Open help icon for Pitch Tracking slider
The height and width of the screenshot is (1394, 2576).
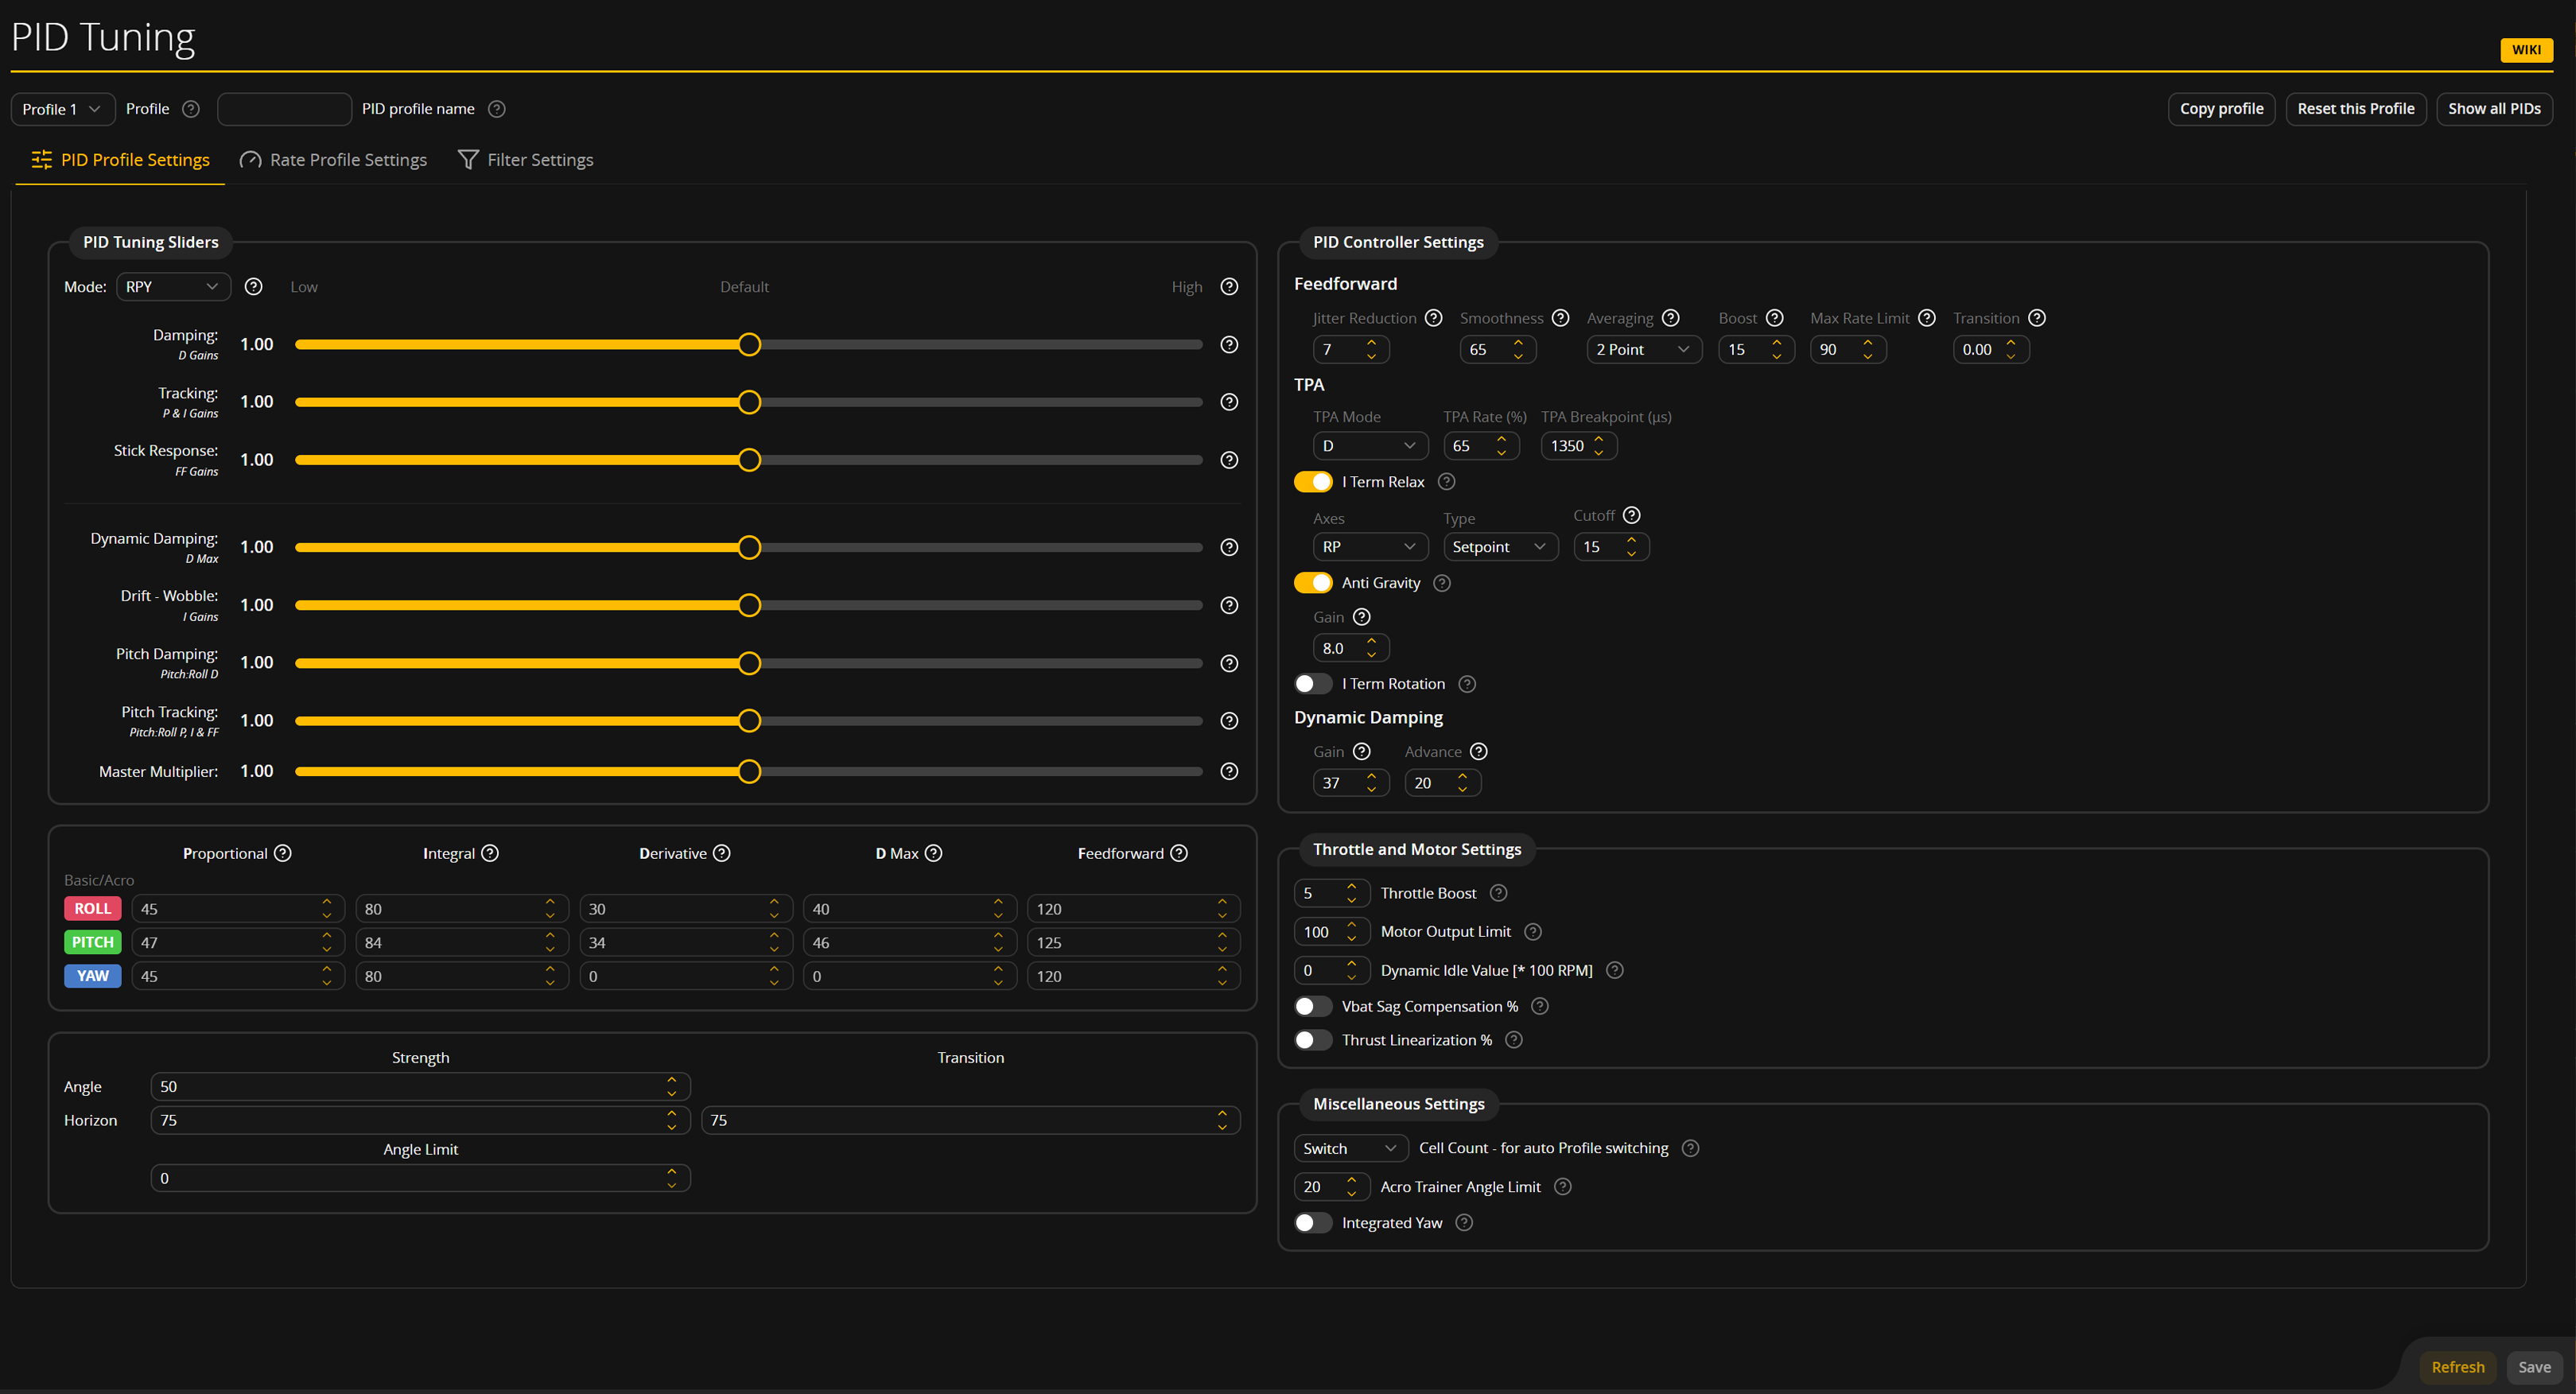tap(1229, 721)
